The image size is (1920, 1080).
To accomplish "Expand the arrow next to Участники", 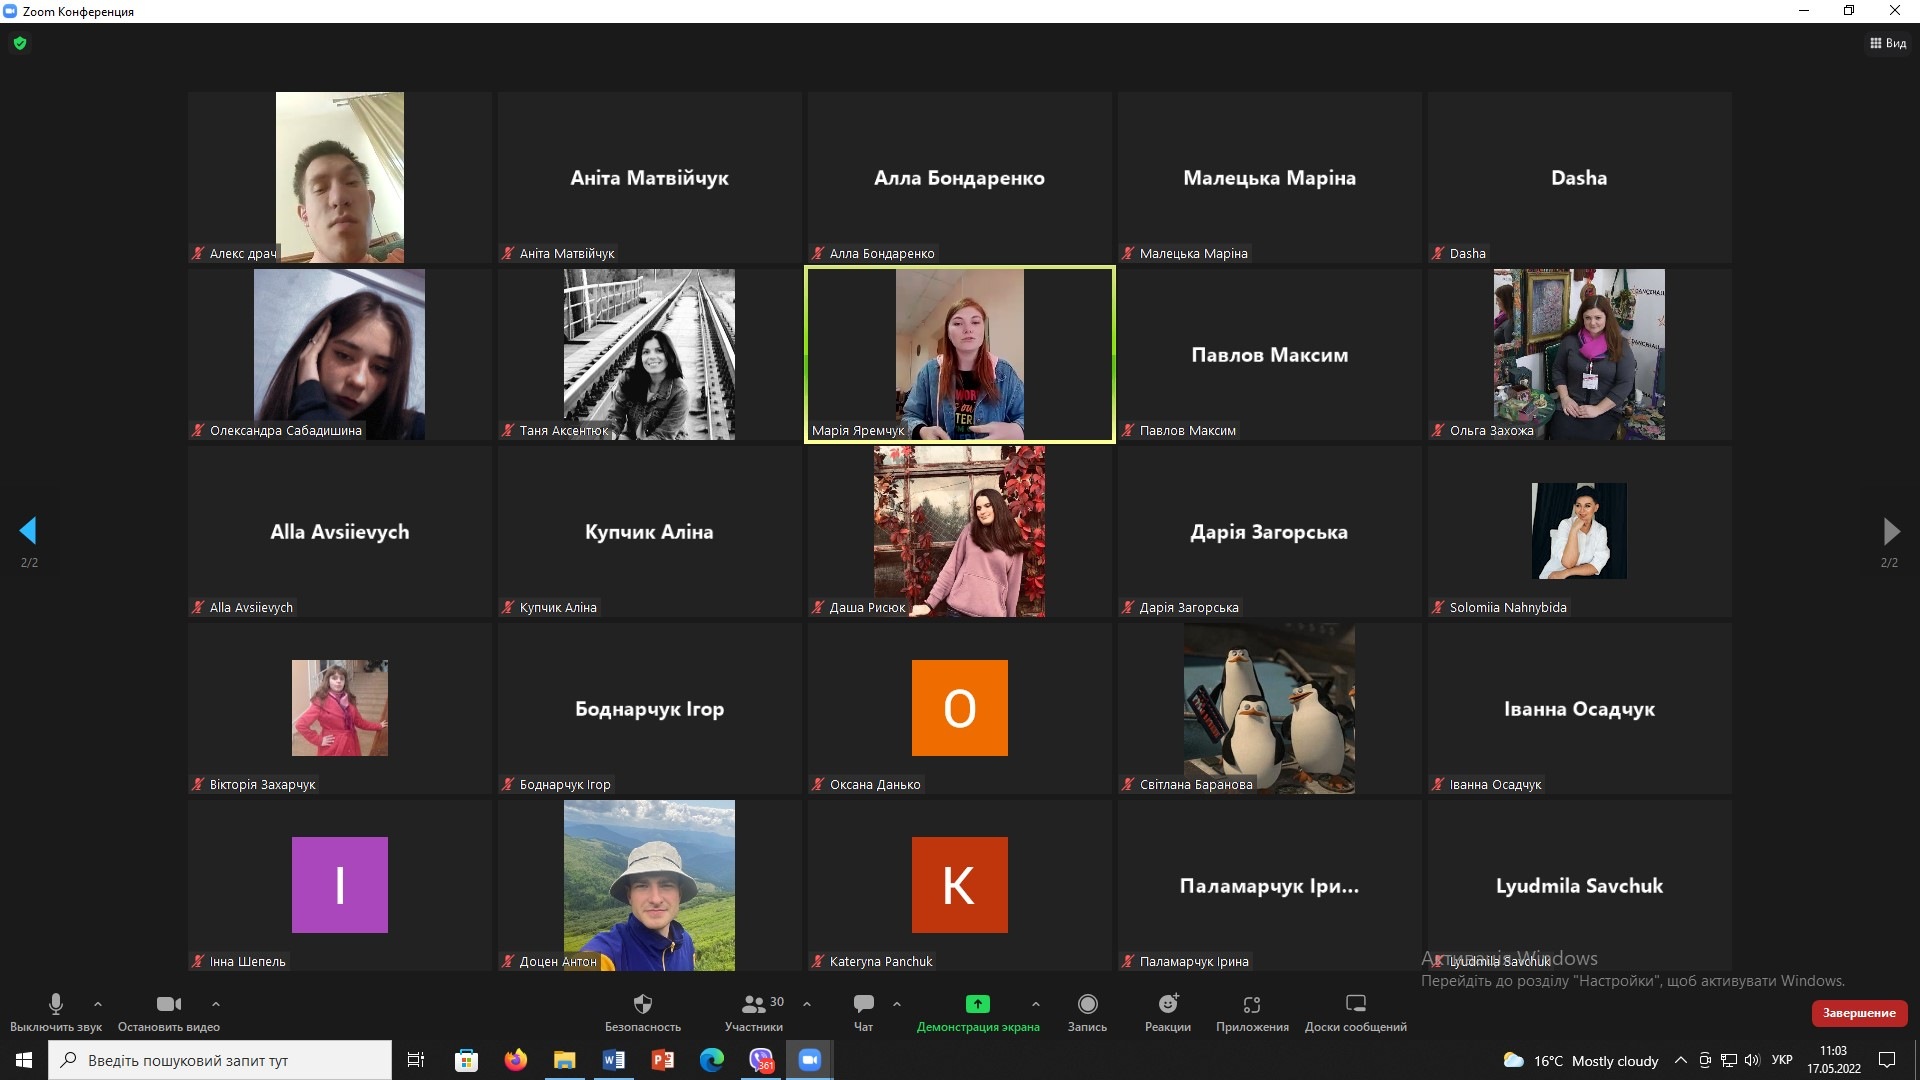I will [807, 1003].
